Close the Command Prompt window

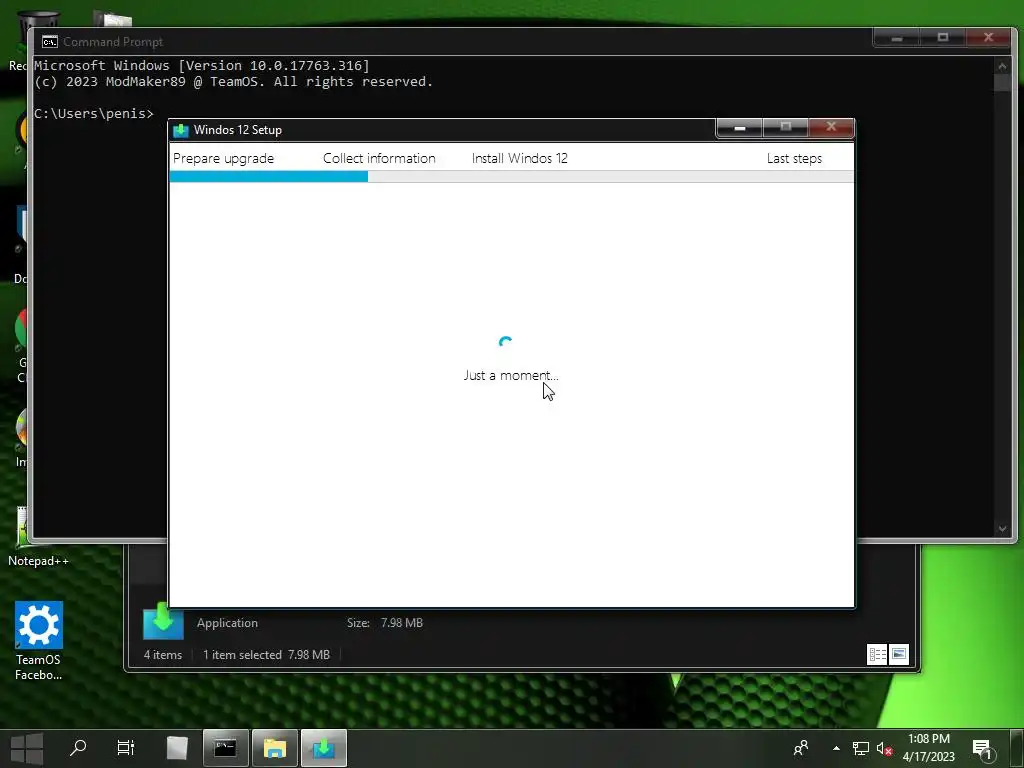click(989, 39)
